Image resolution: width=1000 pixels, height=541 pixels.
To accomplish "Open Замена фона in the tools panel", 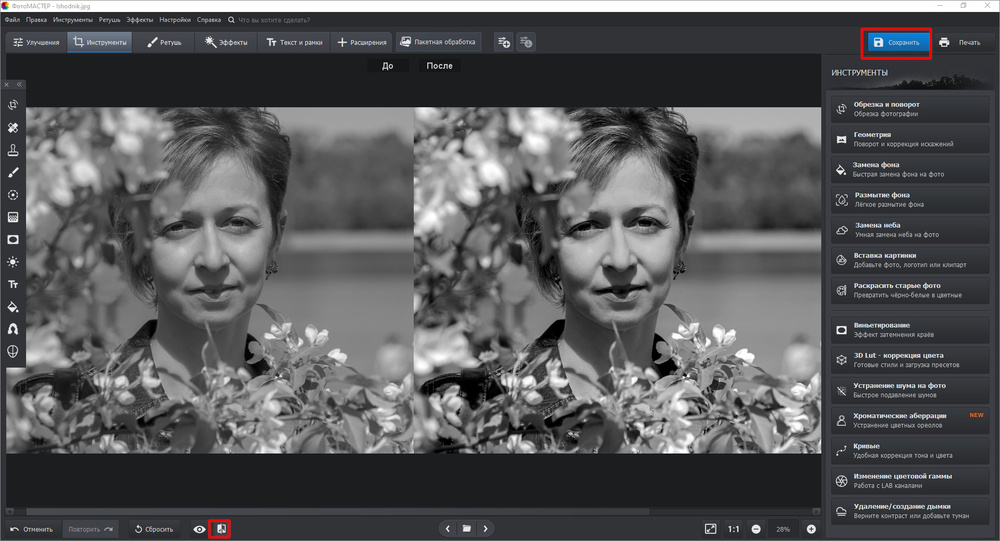I will [910, 170].
